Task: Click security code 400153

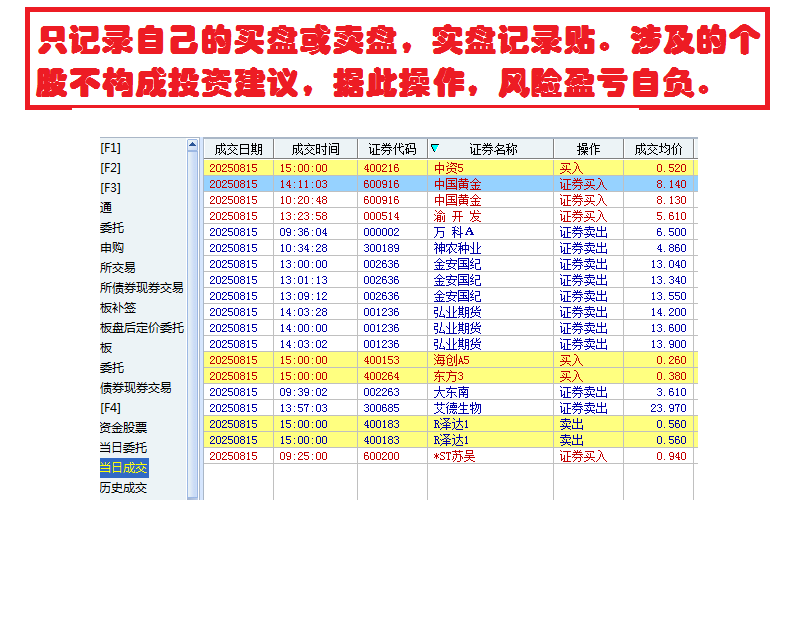Action: coord(381,360)
